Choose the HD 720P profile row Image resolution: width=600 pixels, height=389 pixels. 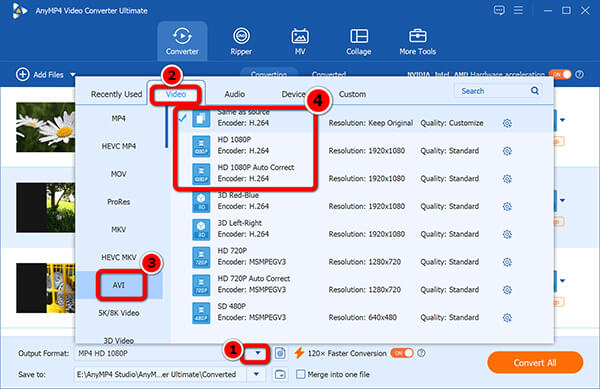point(362,257)
